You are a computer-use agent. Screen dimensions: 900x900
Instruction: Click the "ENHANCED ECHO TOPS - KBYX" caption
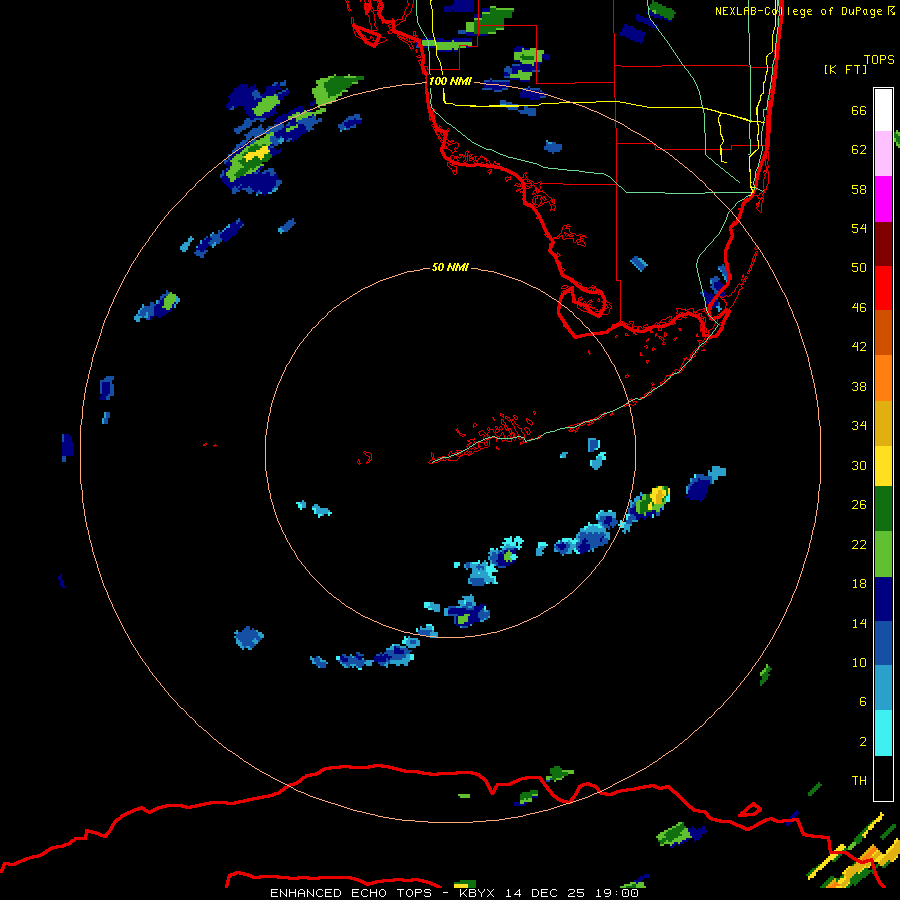coord(382,893)
